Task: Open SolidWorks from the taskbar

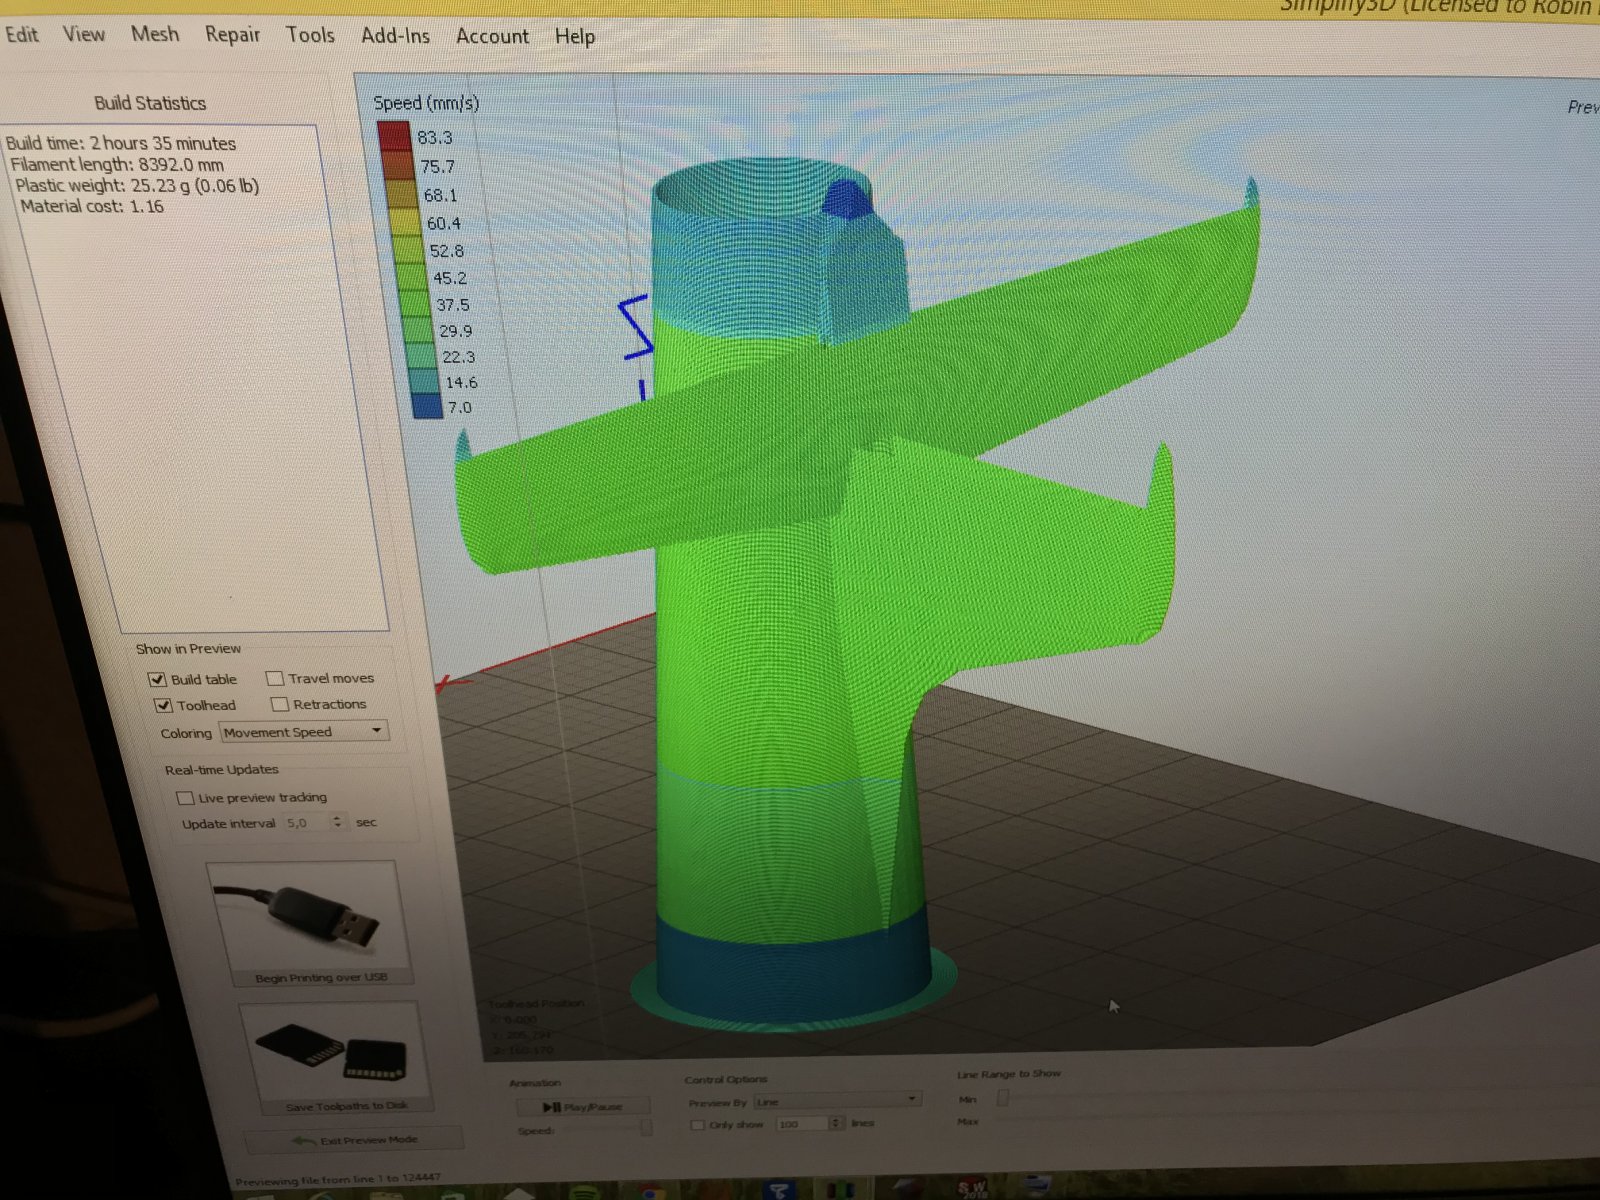Action: click(972, 1188)
